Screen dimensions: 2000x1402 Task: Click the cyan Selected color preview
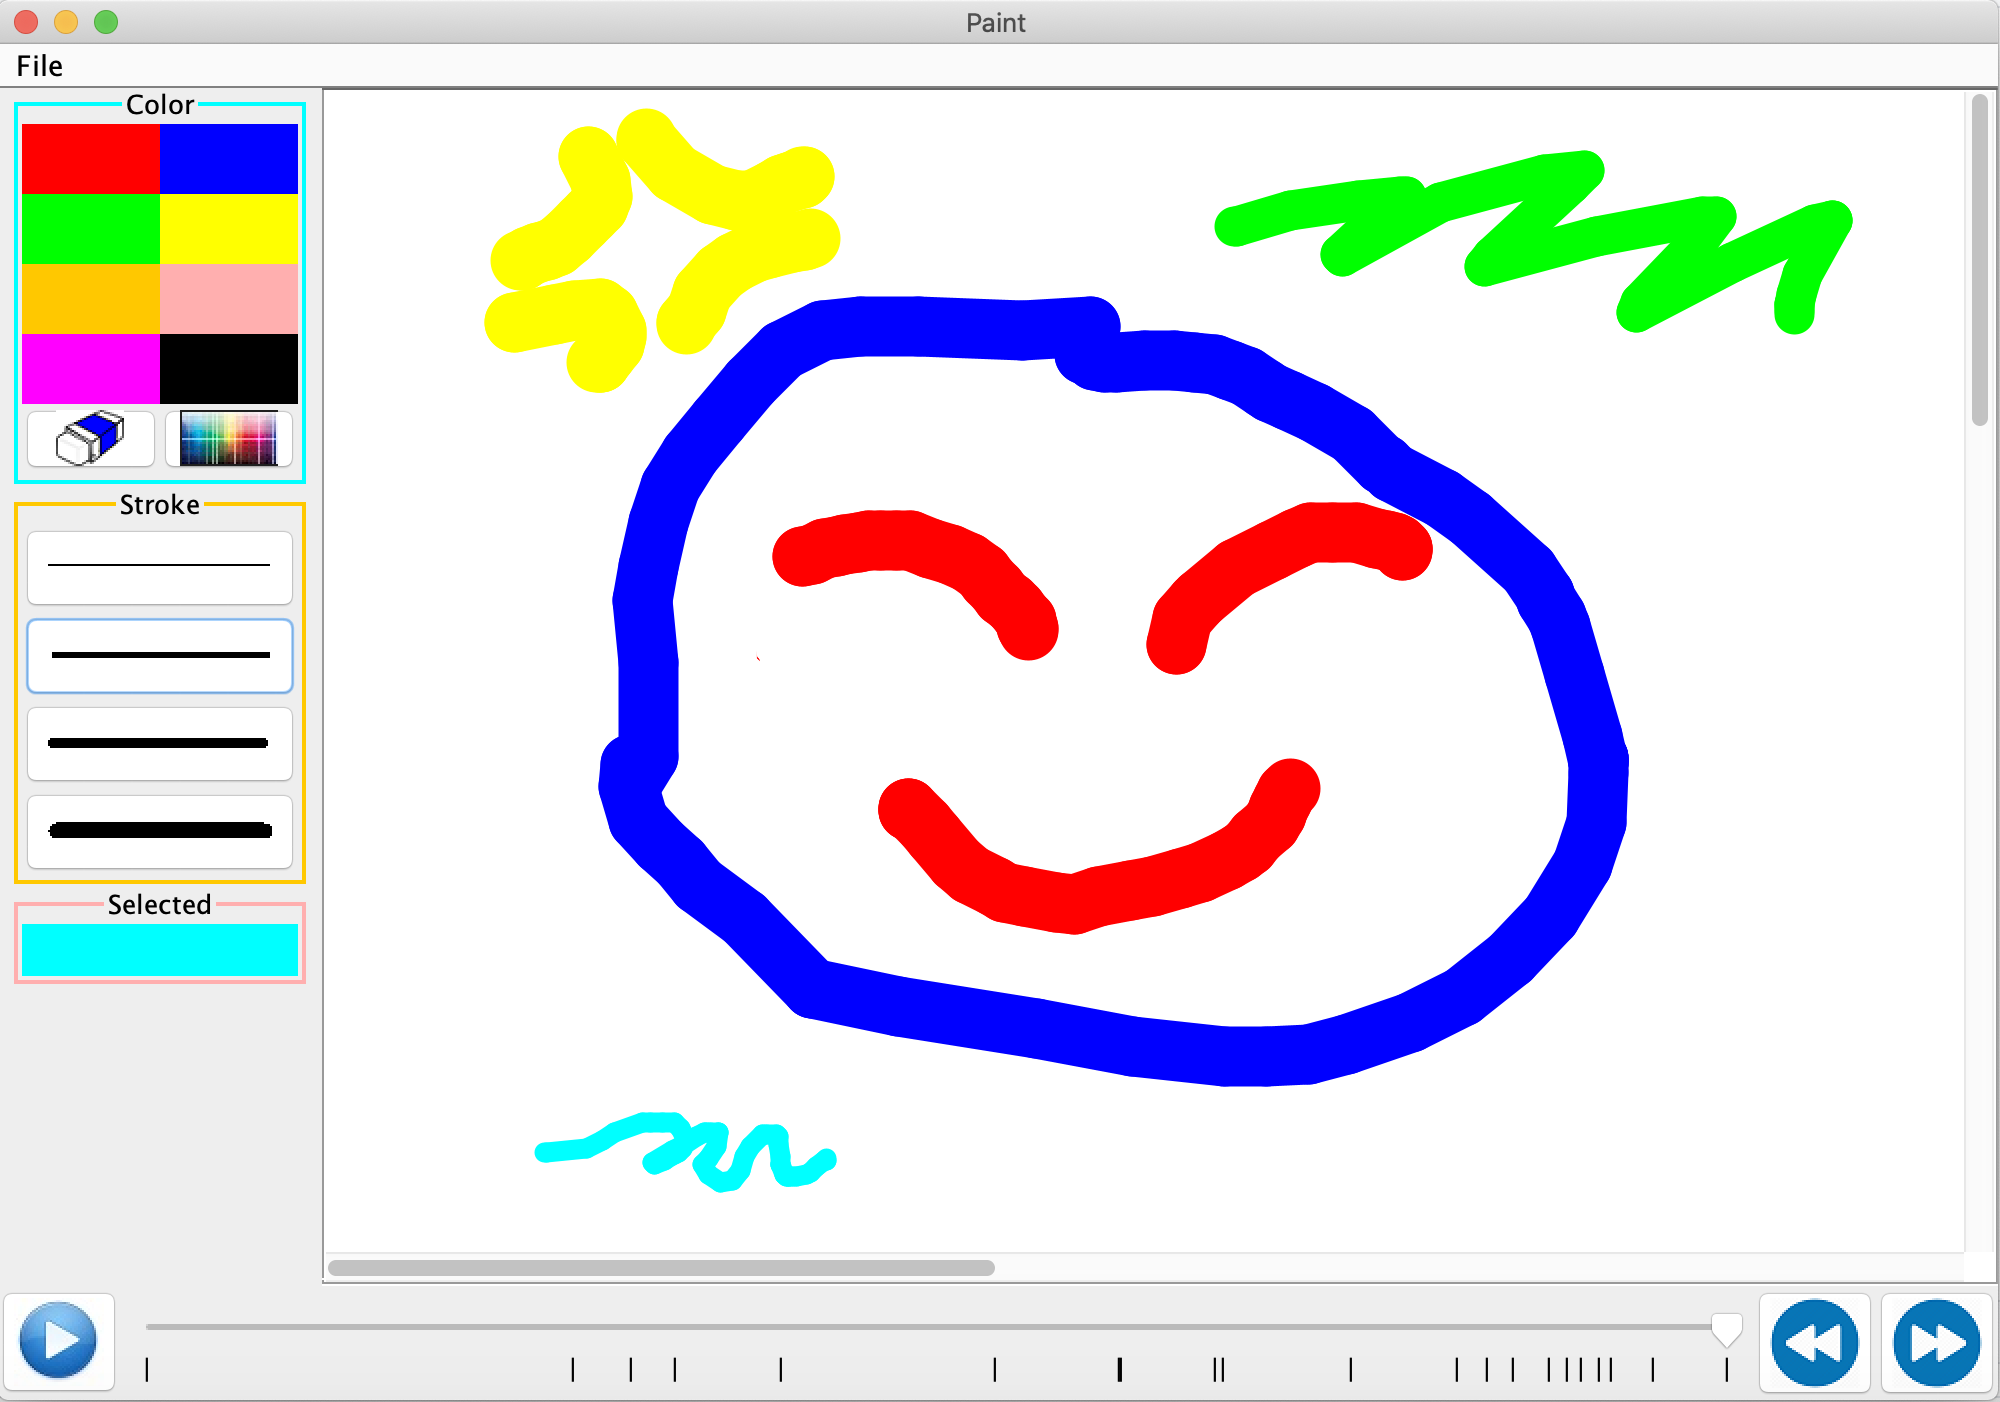(160, 949)
